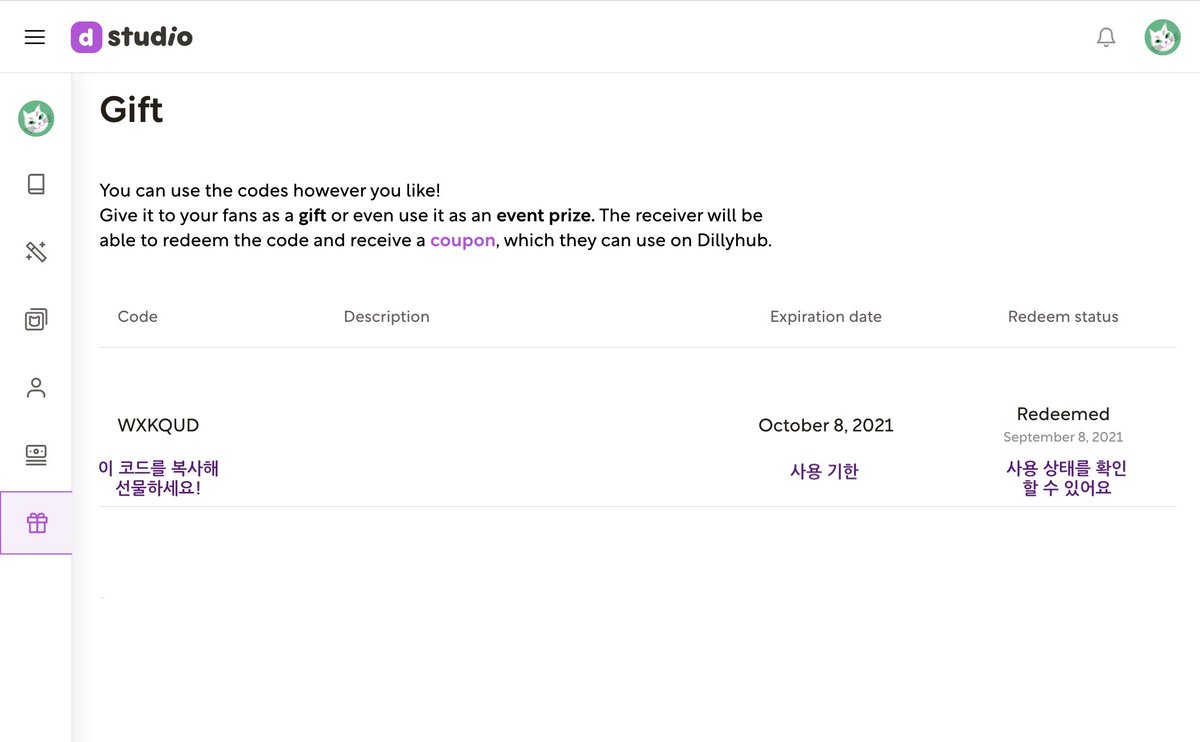Open the stacked cards icon in sidebar

[36, 320]
